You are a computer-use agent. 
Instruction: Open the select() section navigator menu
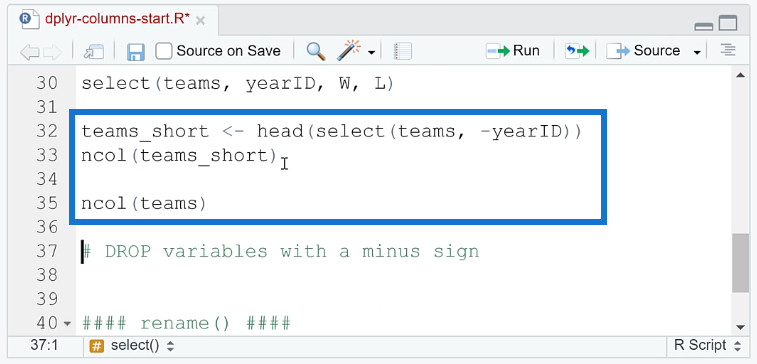coord(132,346)
